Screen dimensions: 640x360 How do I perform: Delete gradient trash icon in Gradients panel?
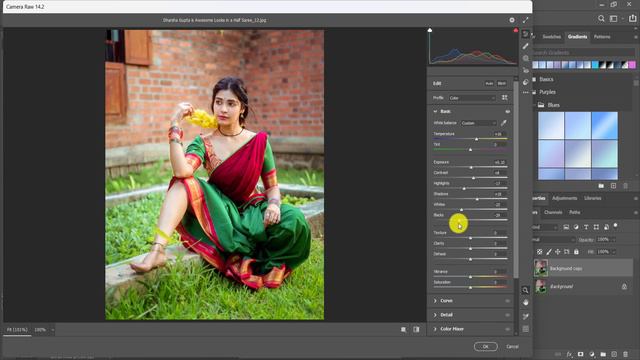[625, 186]
